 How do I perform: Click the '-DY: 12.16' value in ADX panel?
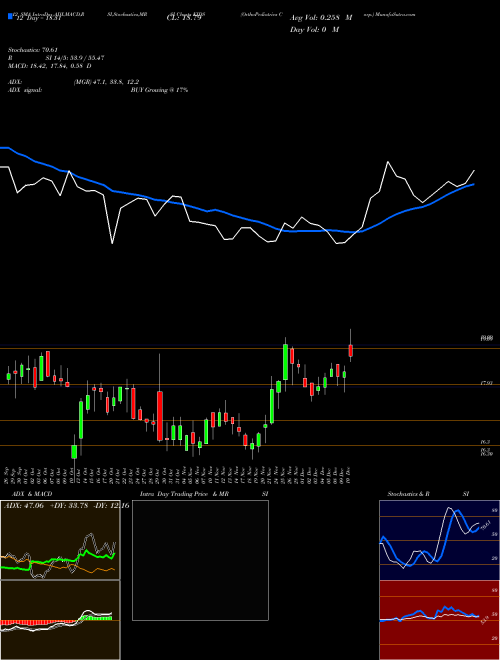click(111, 506)
